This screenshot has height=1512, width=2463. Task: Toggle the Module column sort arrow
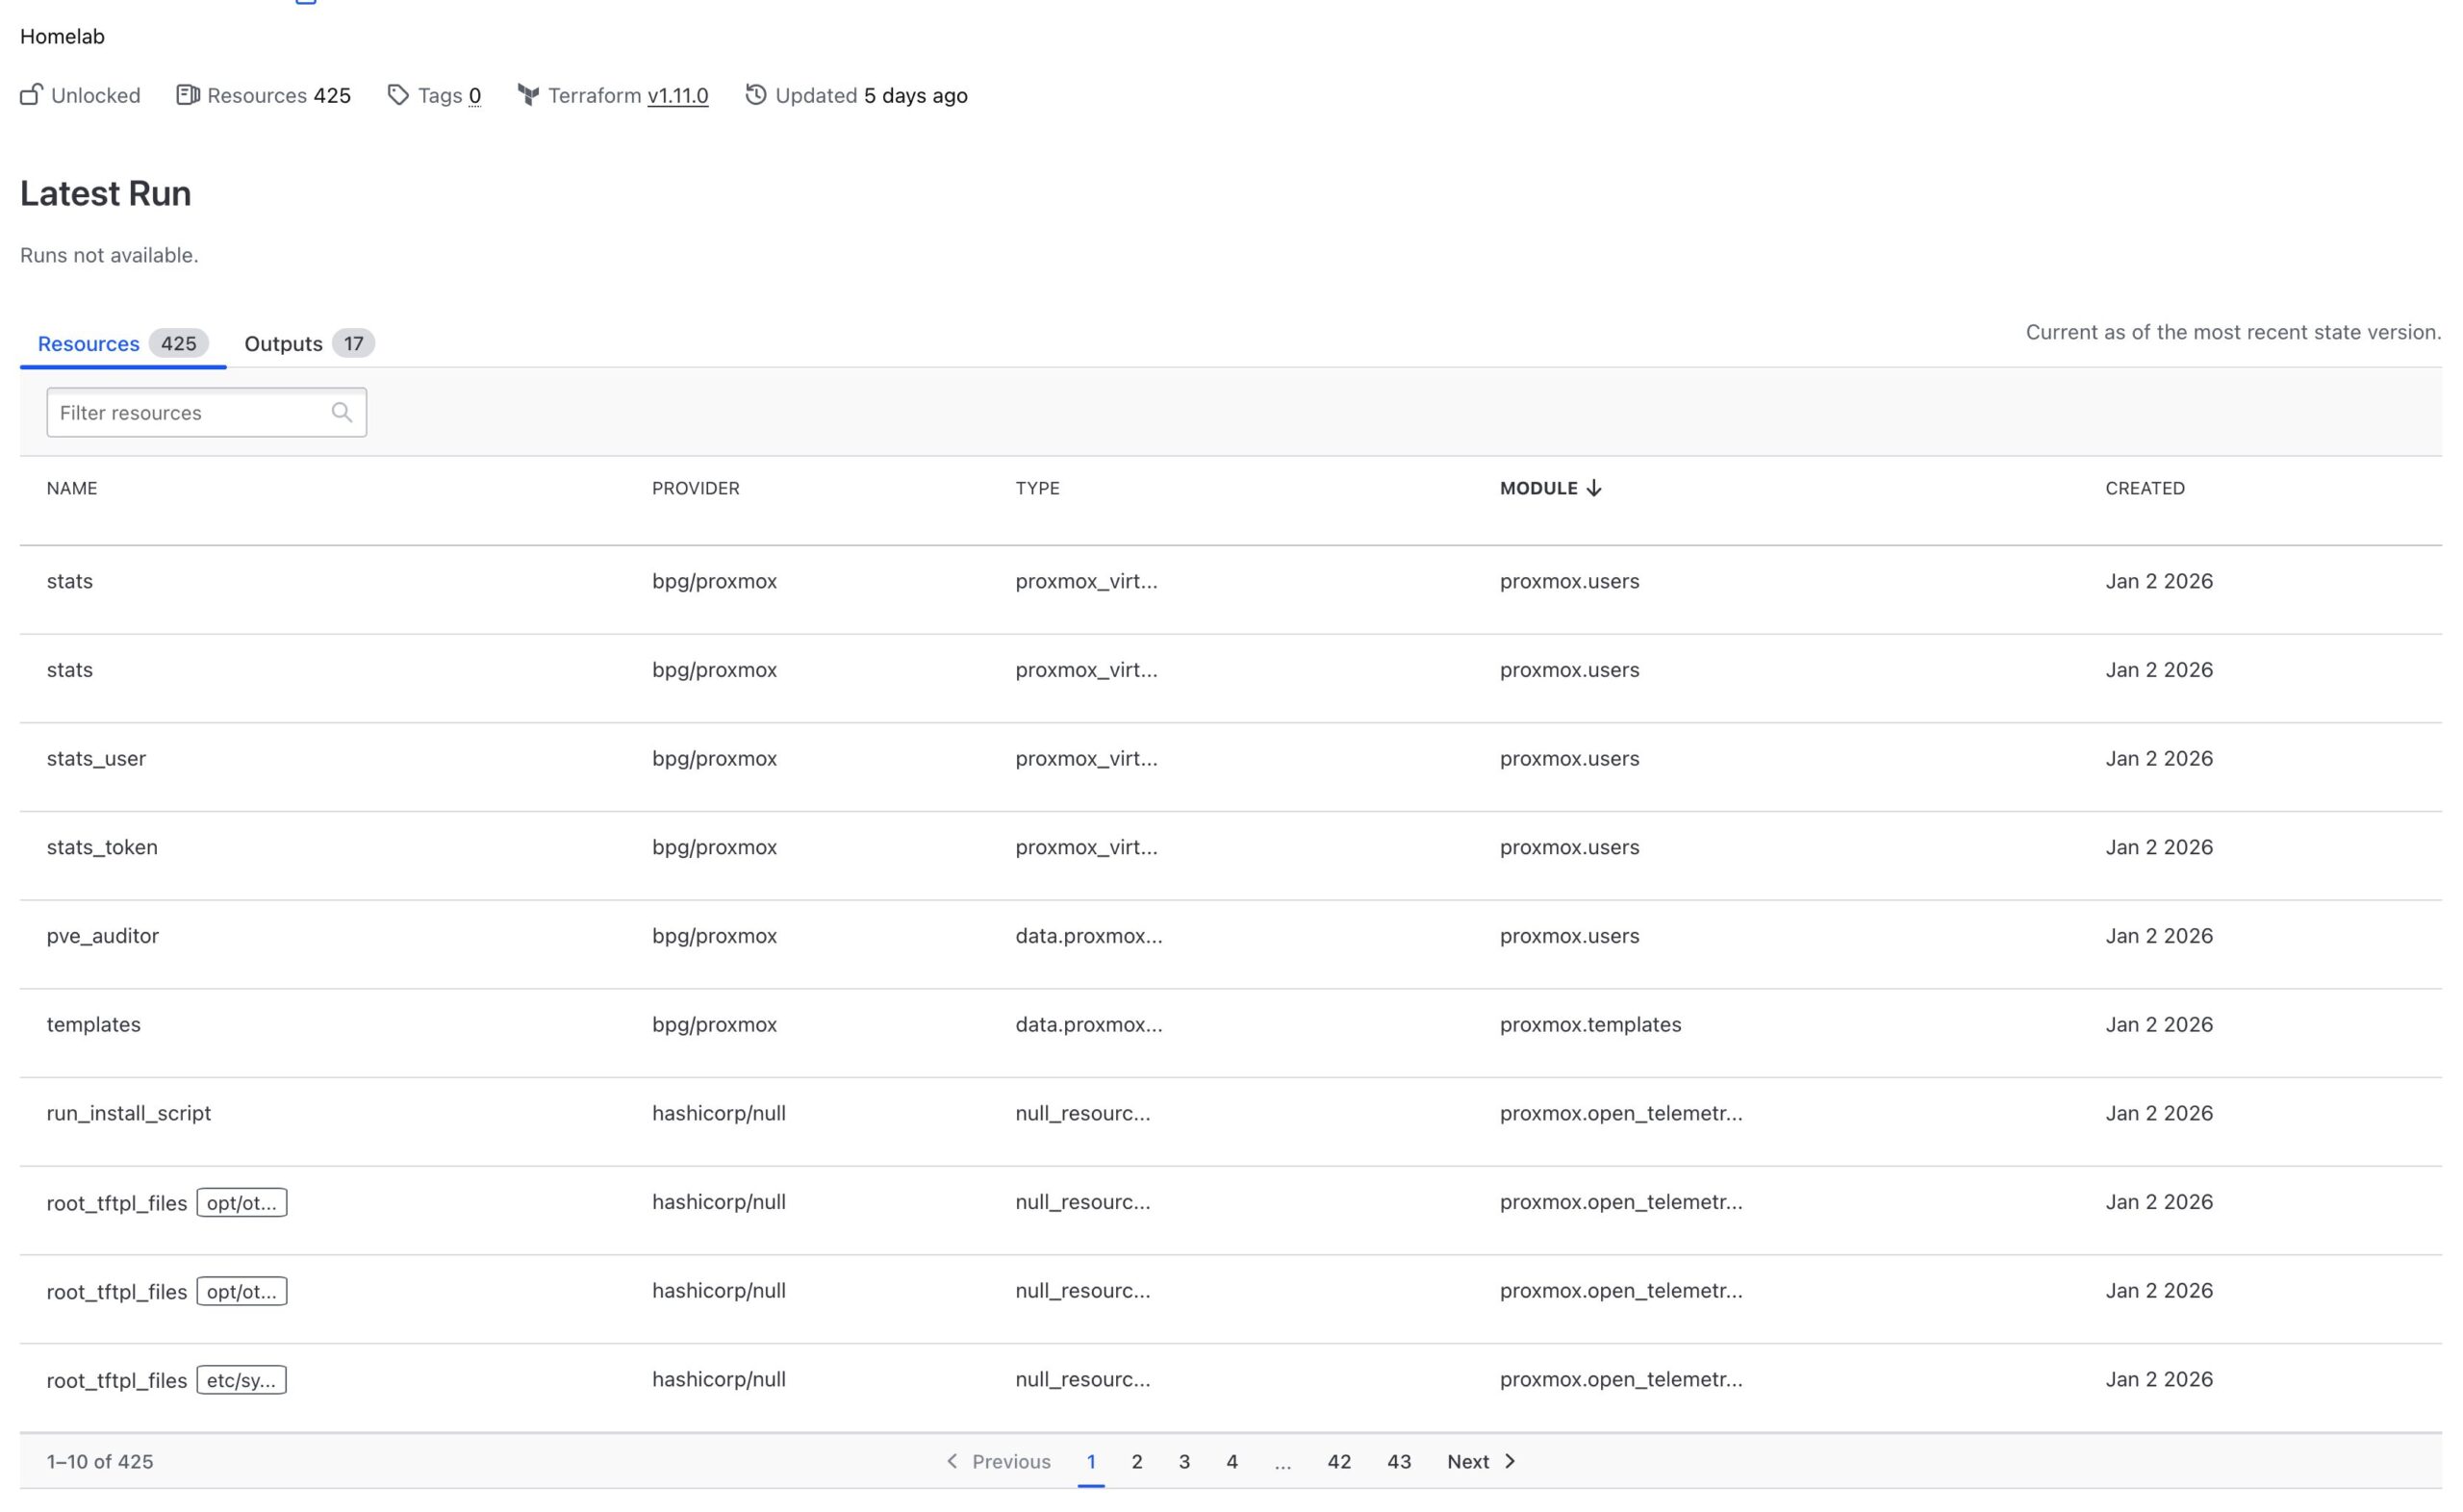[1594, 488]
